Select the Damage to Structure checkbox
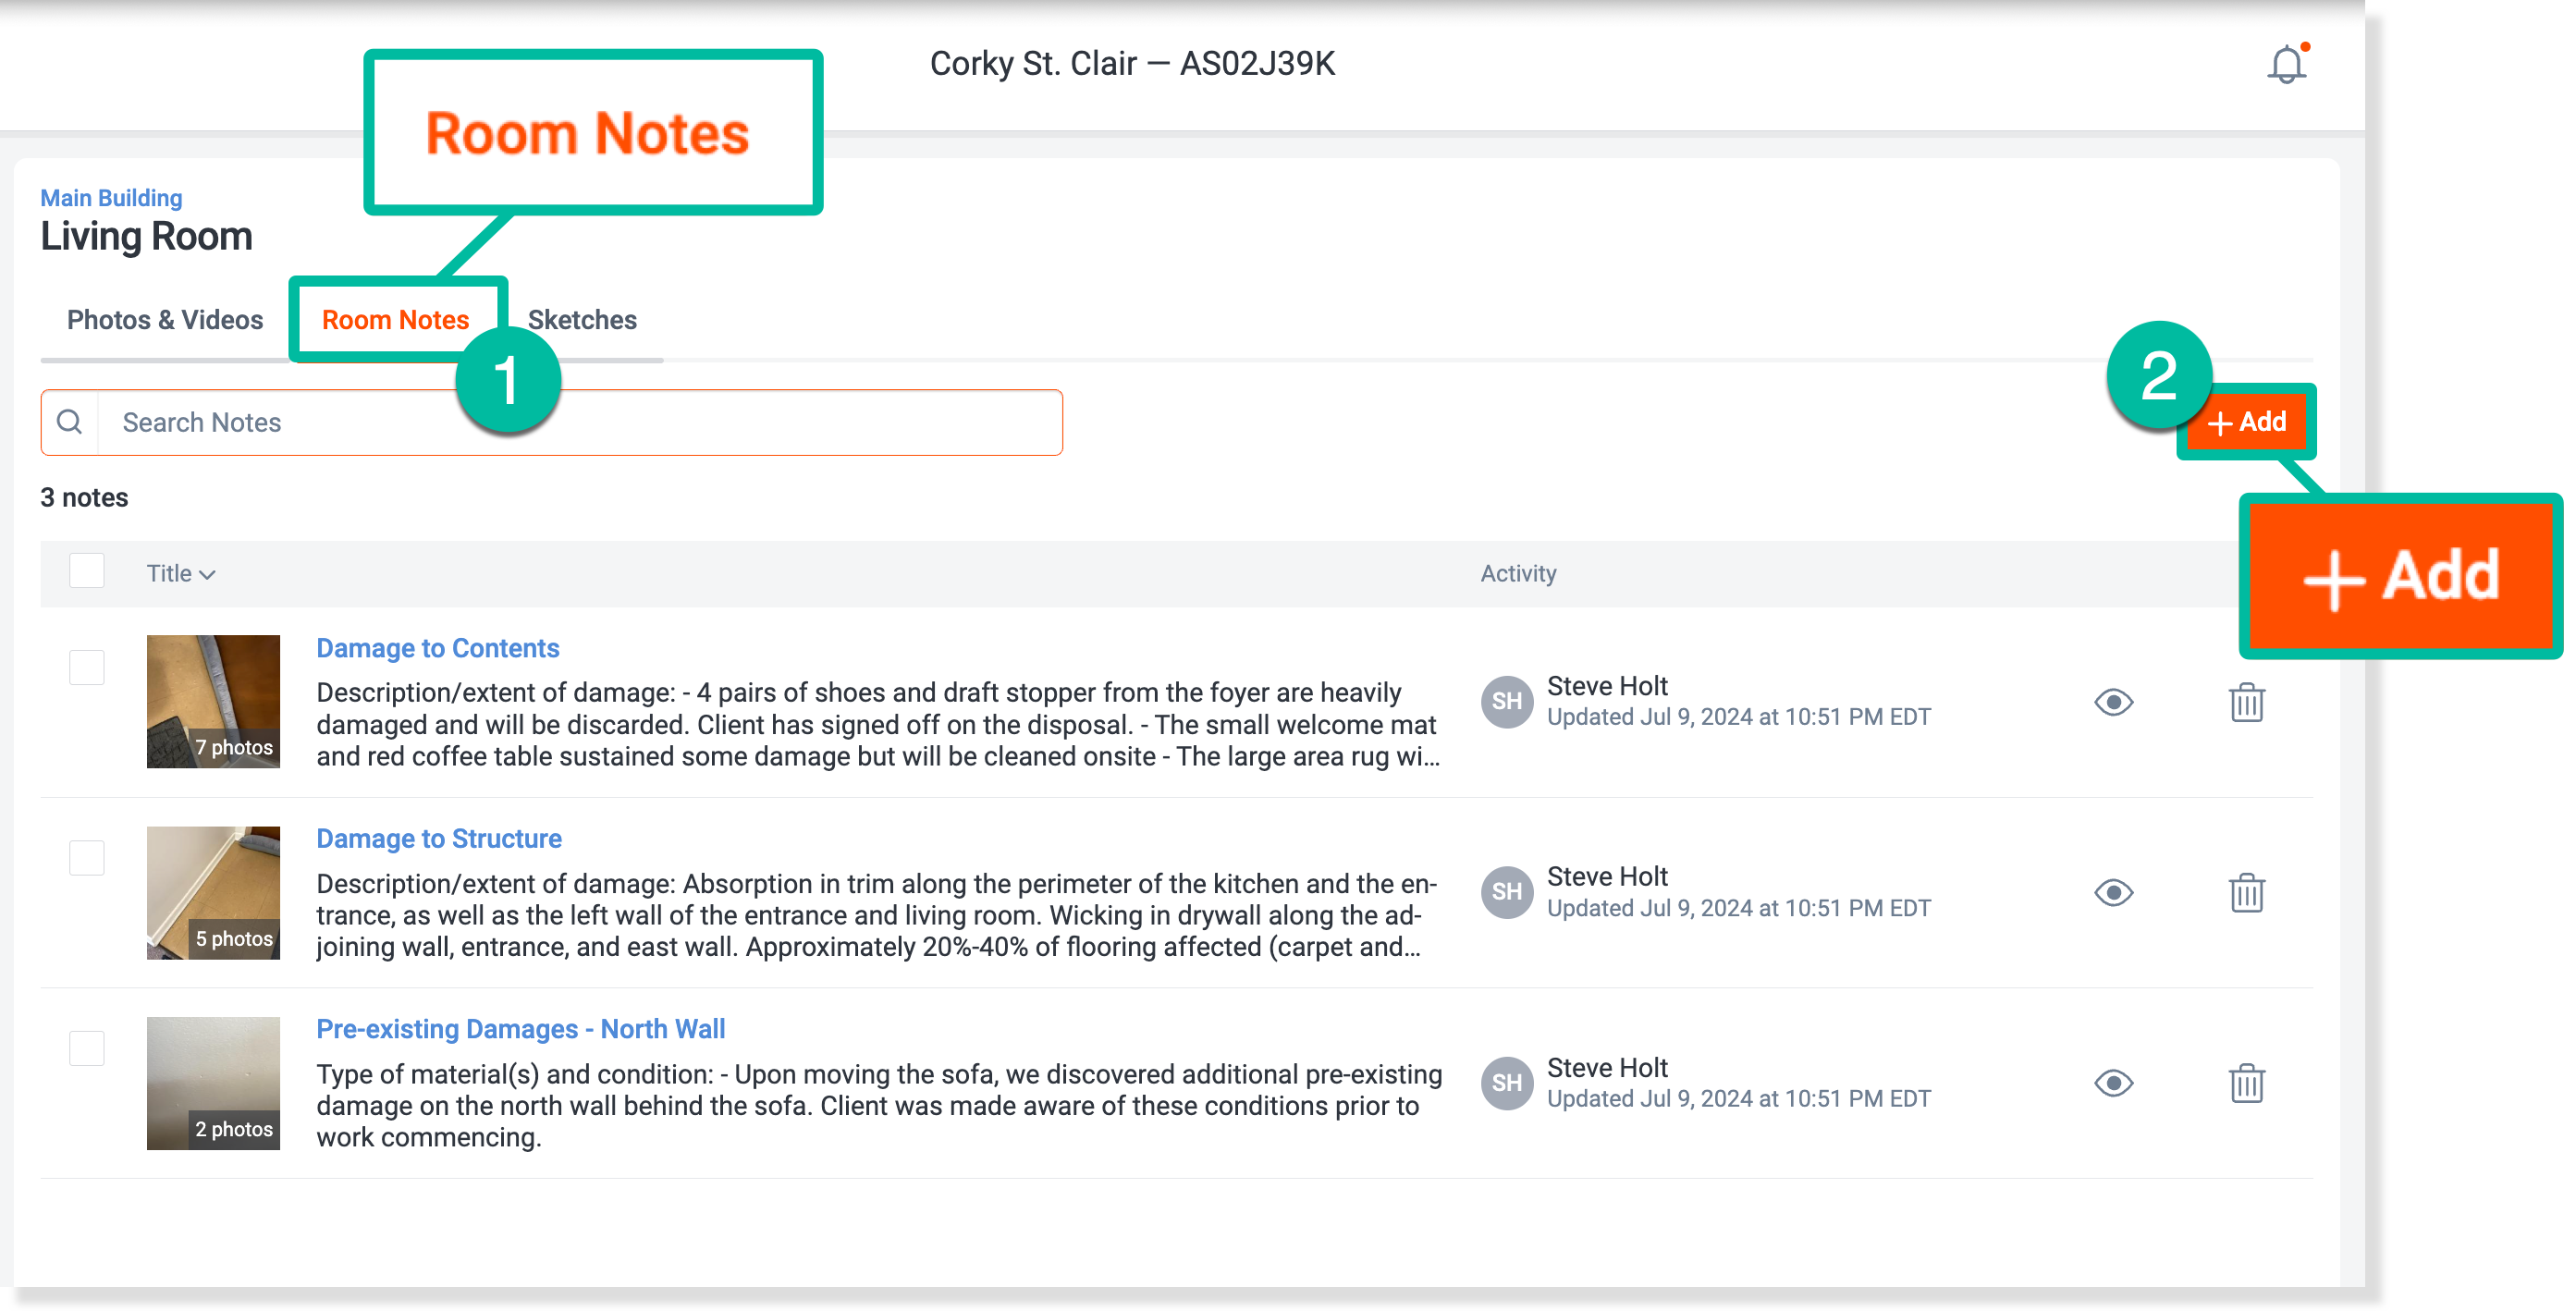The width and height of the screenshot is (2576, 1311). (87, 857)
